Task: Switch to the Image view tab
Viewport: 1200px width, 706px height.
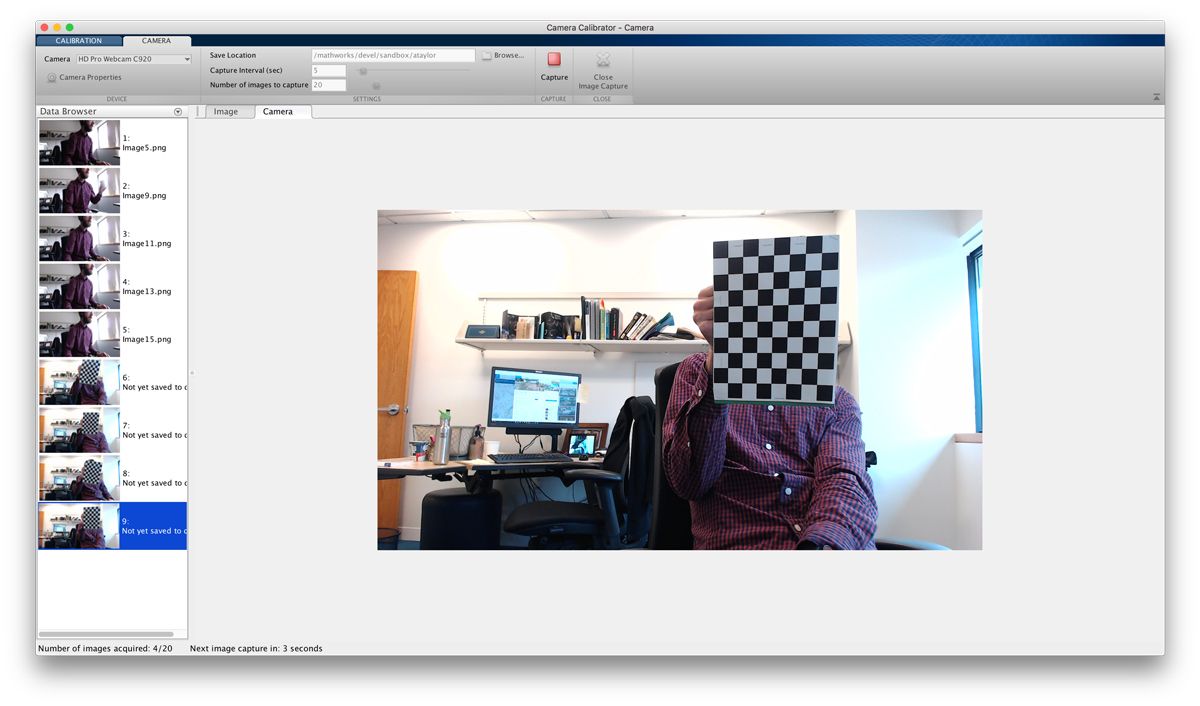Action: pyautogui.click(x=228, y=112)
